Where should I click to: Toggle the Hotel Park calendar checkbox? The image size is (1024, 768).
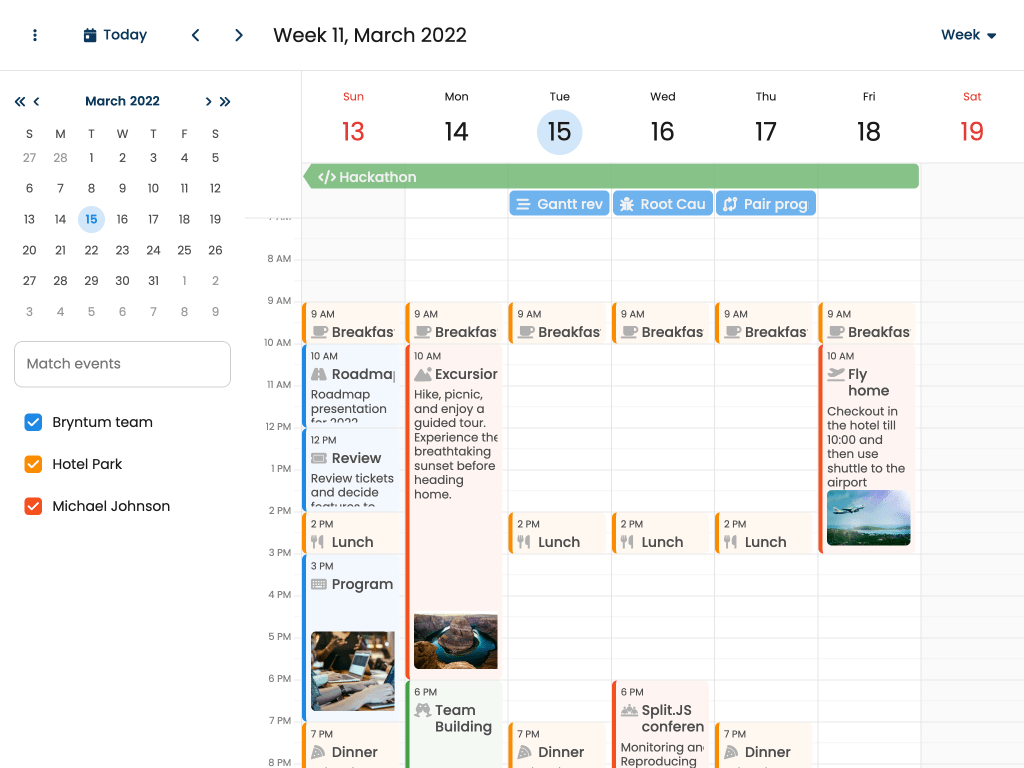click(x=33, y=464)
